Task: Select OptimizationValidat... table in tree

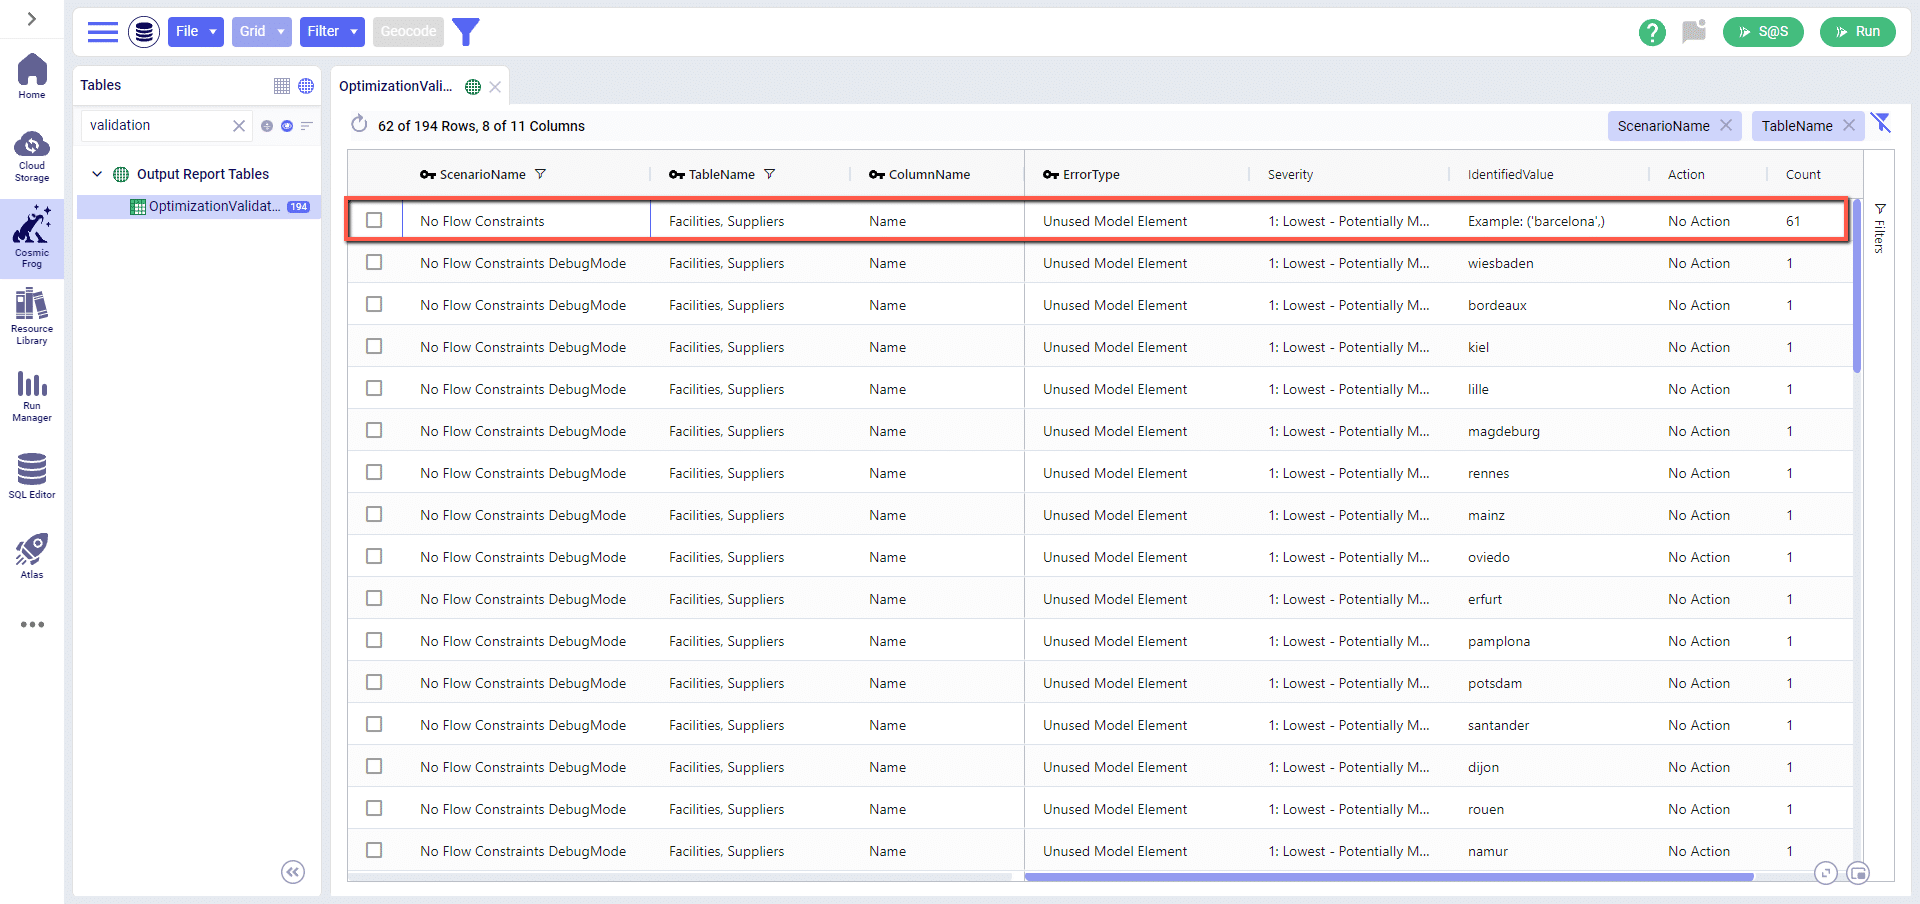Action: [x=214, y=206]
